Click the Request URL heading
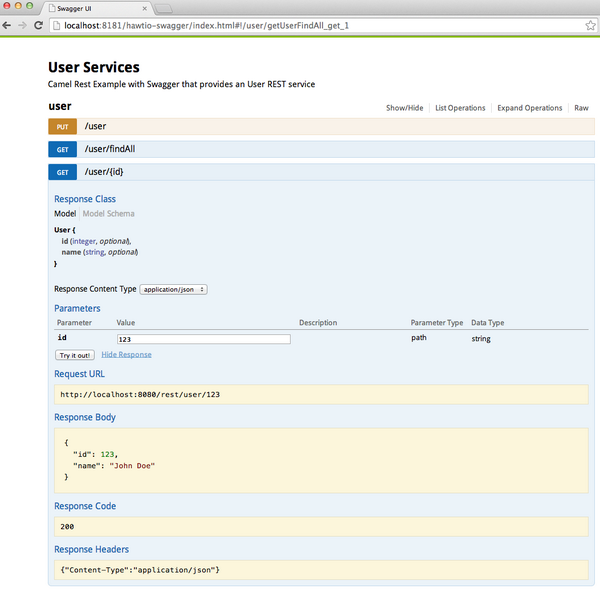 79,374
